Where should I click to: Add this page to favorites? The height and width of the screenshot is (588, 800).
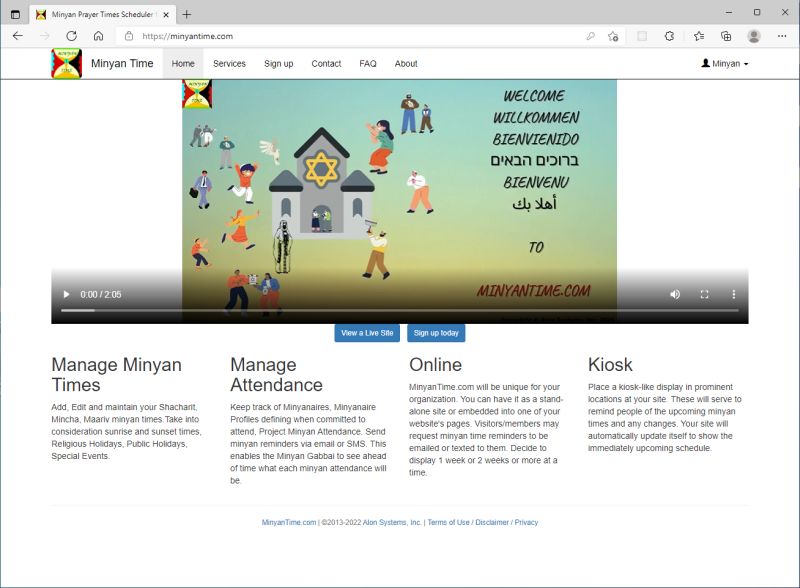tap(613, 36)
